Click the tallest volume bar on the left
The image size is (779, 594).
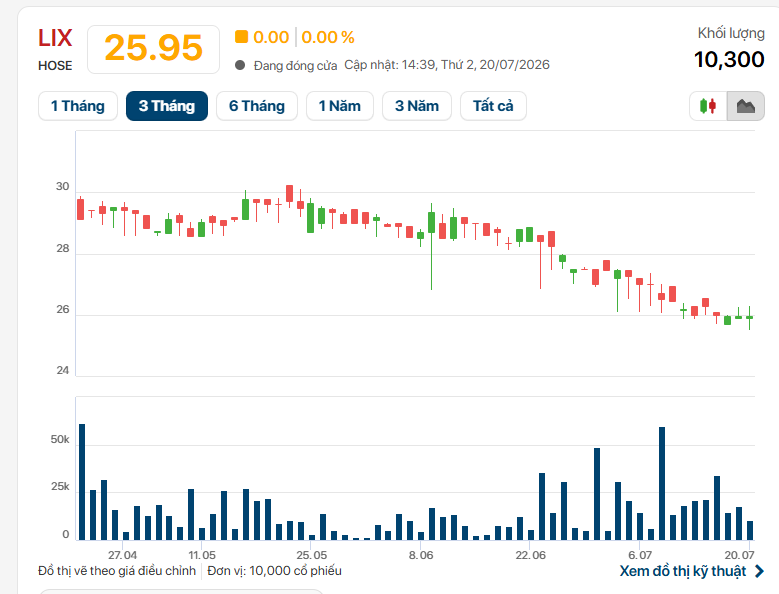[x=82, y=482]
